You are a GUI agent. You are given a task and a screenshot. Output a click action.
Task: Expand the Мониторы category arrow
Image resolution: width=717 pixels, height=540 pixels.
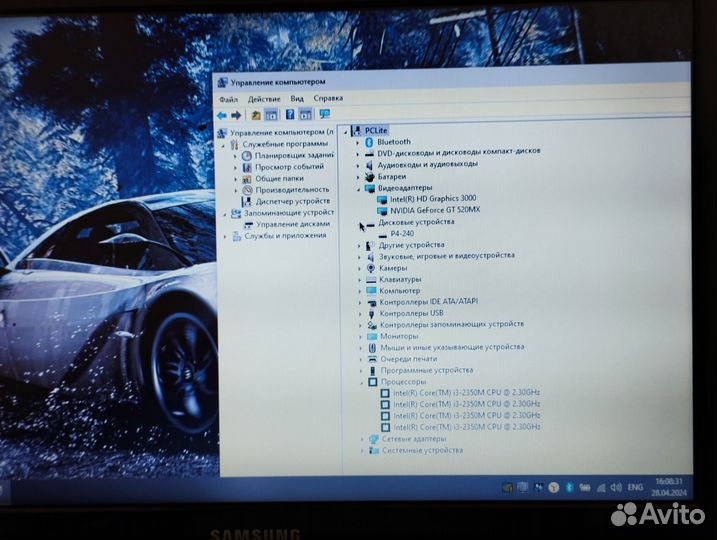click(x=360, y=337)
